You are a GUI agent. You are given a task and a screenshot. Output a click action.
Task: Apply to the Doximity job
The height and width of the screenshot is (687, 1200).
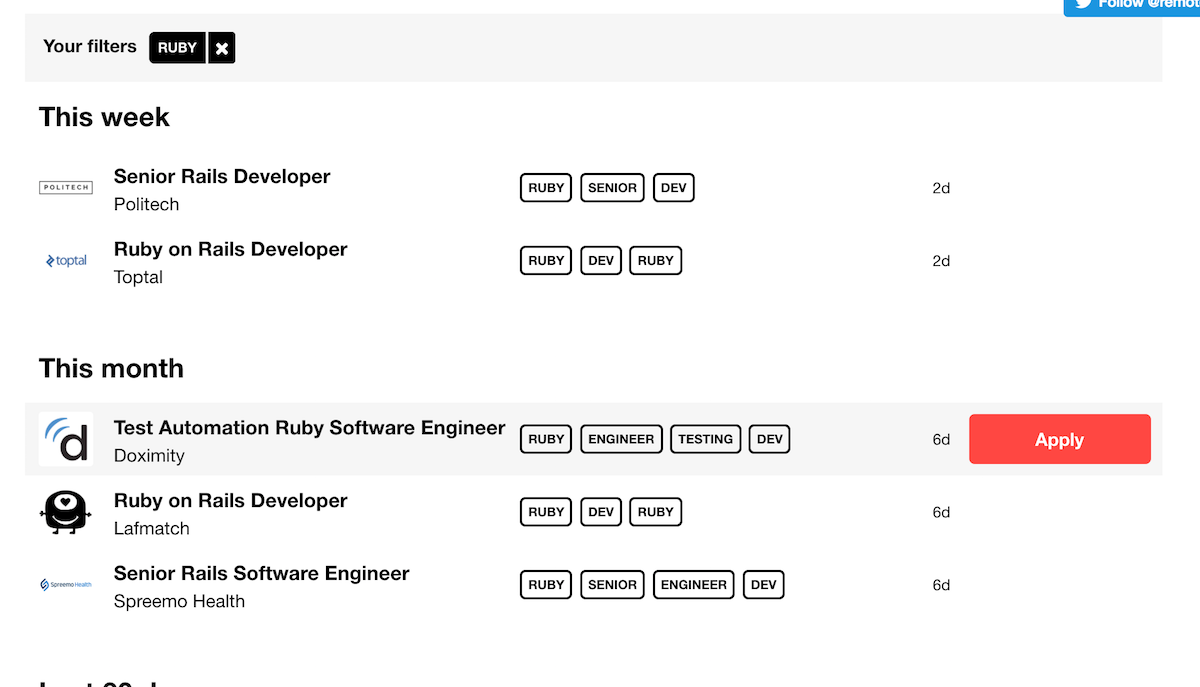1059,440
